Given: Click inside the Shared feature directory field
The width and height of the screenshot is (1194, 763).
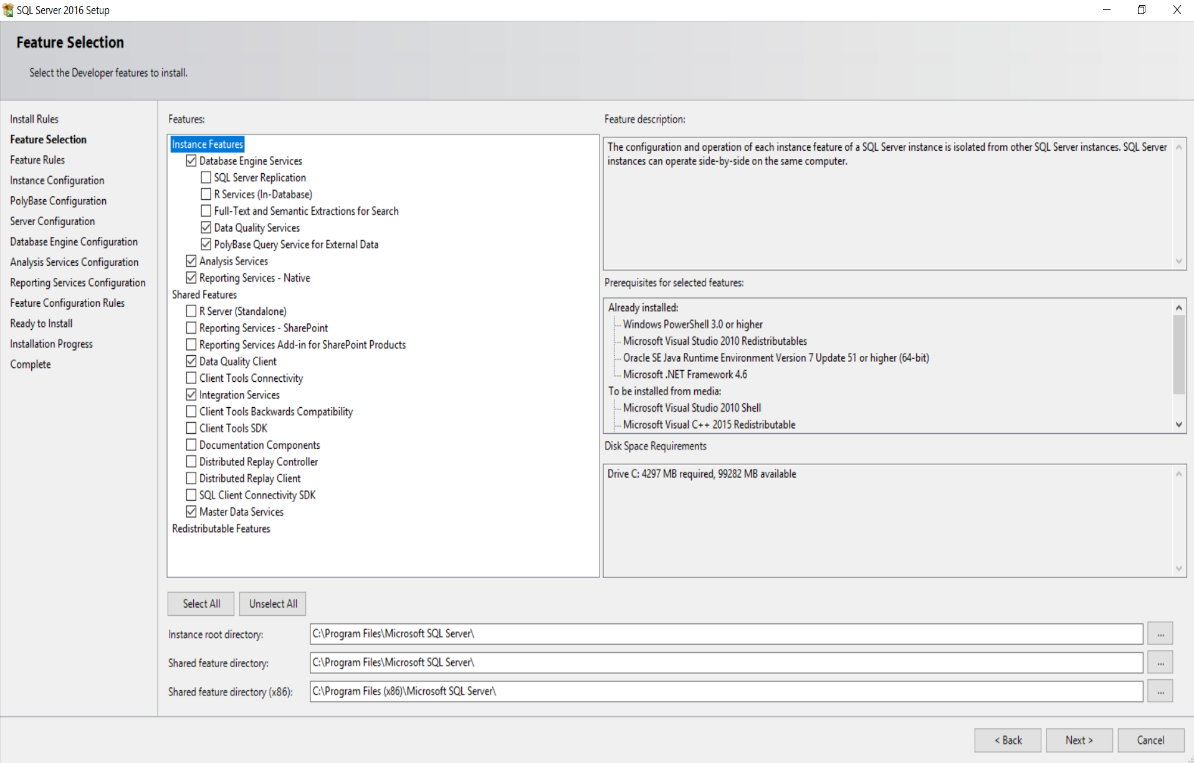Looking at the screenshot, I should 726,662.
